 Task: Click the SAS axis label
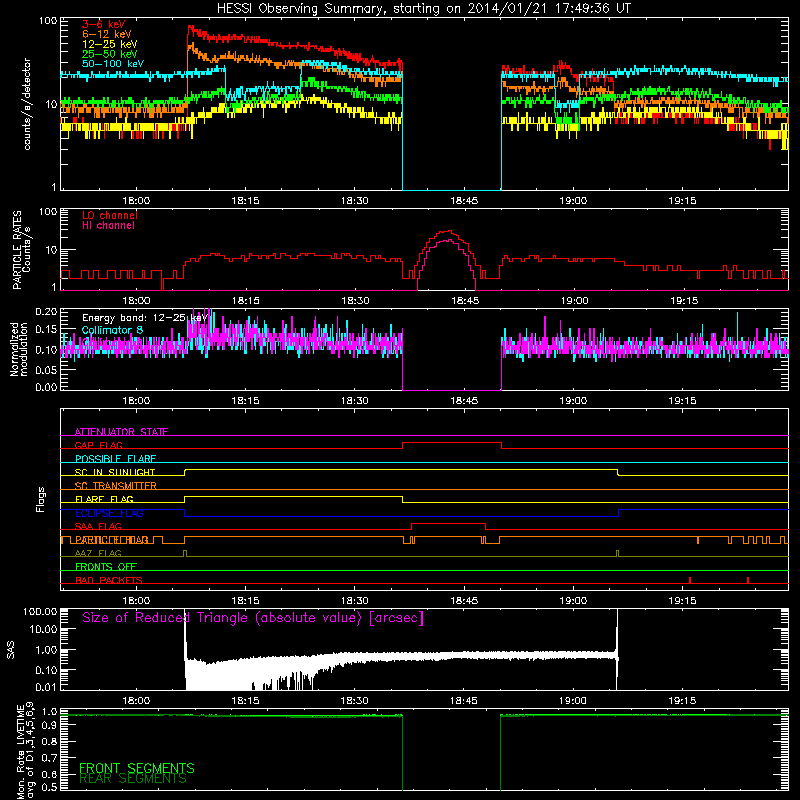coord(10,649)
